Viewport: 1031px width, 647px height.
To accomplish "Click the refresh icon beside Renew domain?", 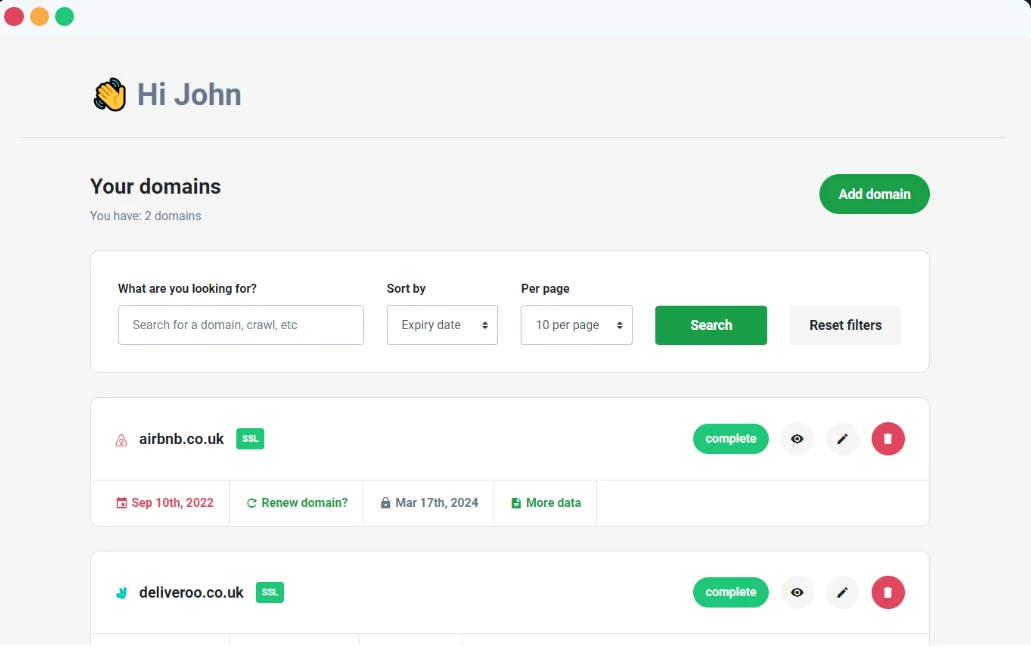I will pos(251,503).
